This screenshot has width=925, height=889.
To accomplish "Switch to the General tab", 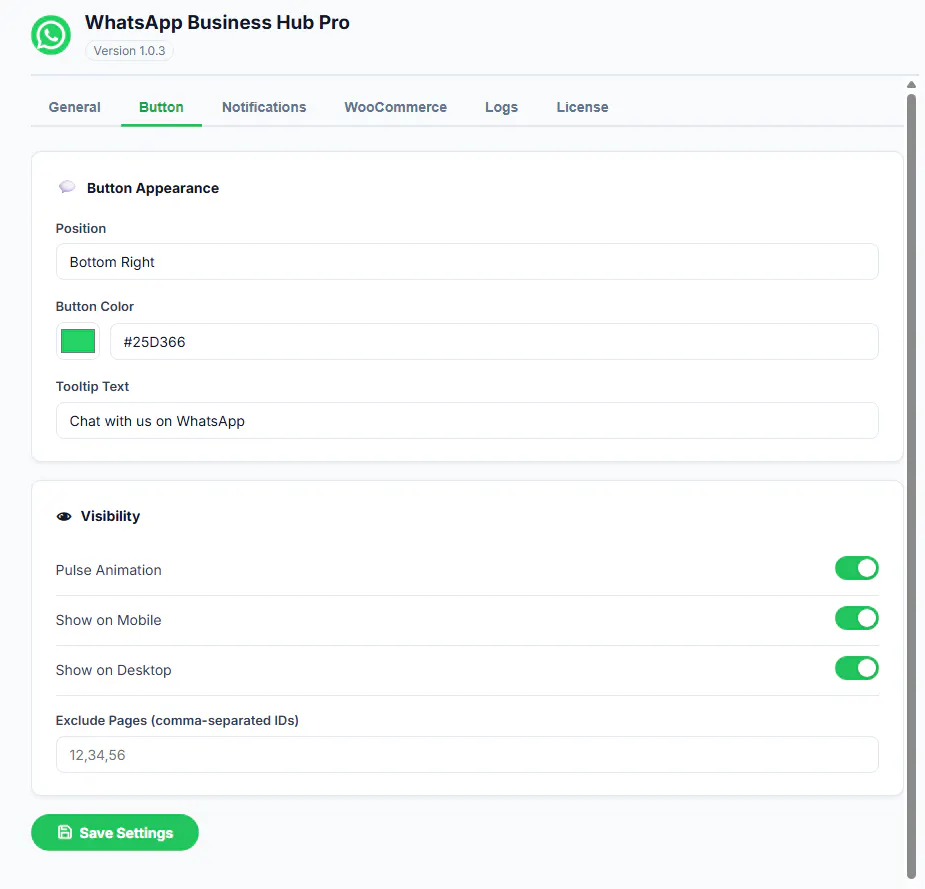I will [74, 107].
